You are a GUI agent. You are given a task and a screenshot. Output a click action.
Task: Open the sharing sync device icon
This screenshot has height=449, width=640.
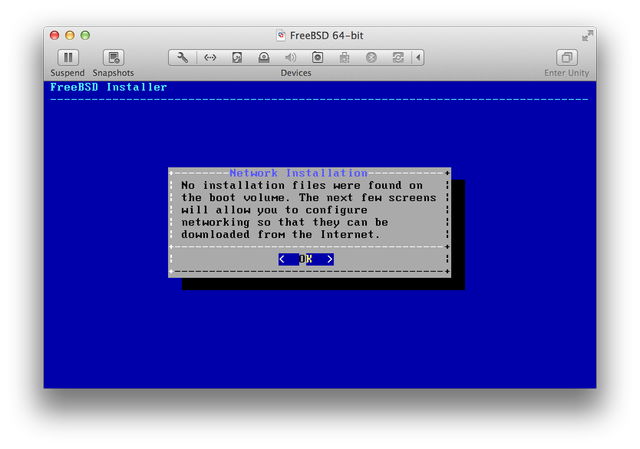click(x=398, y=58)
